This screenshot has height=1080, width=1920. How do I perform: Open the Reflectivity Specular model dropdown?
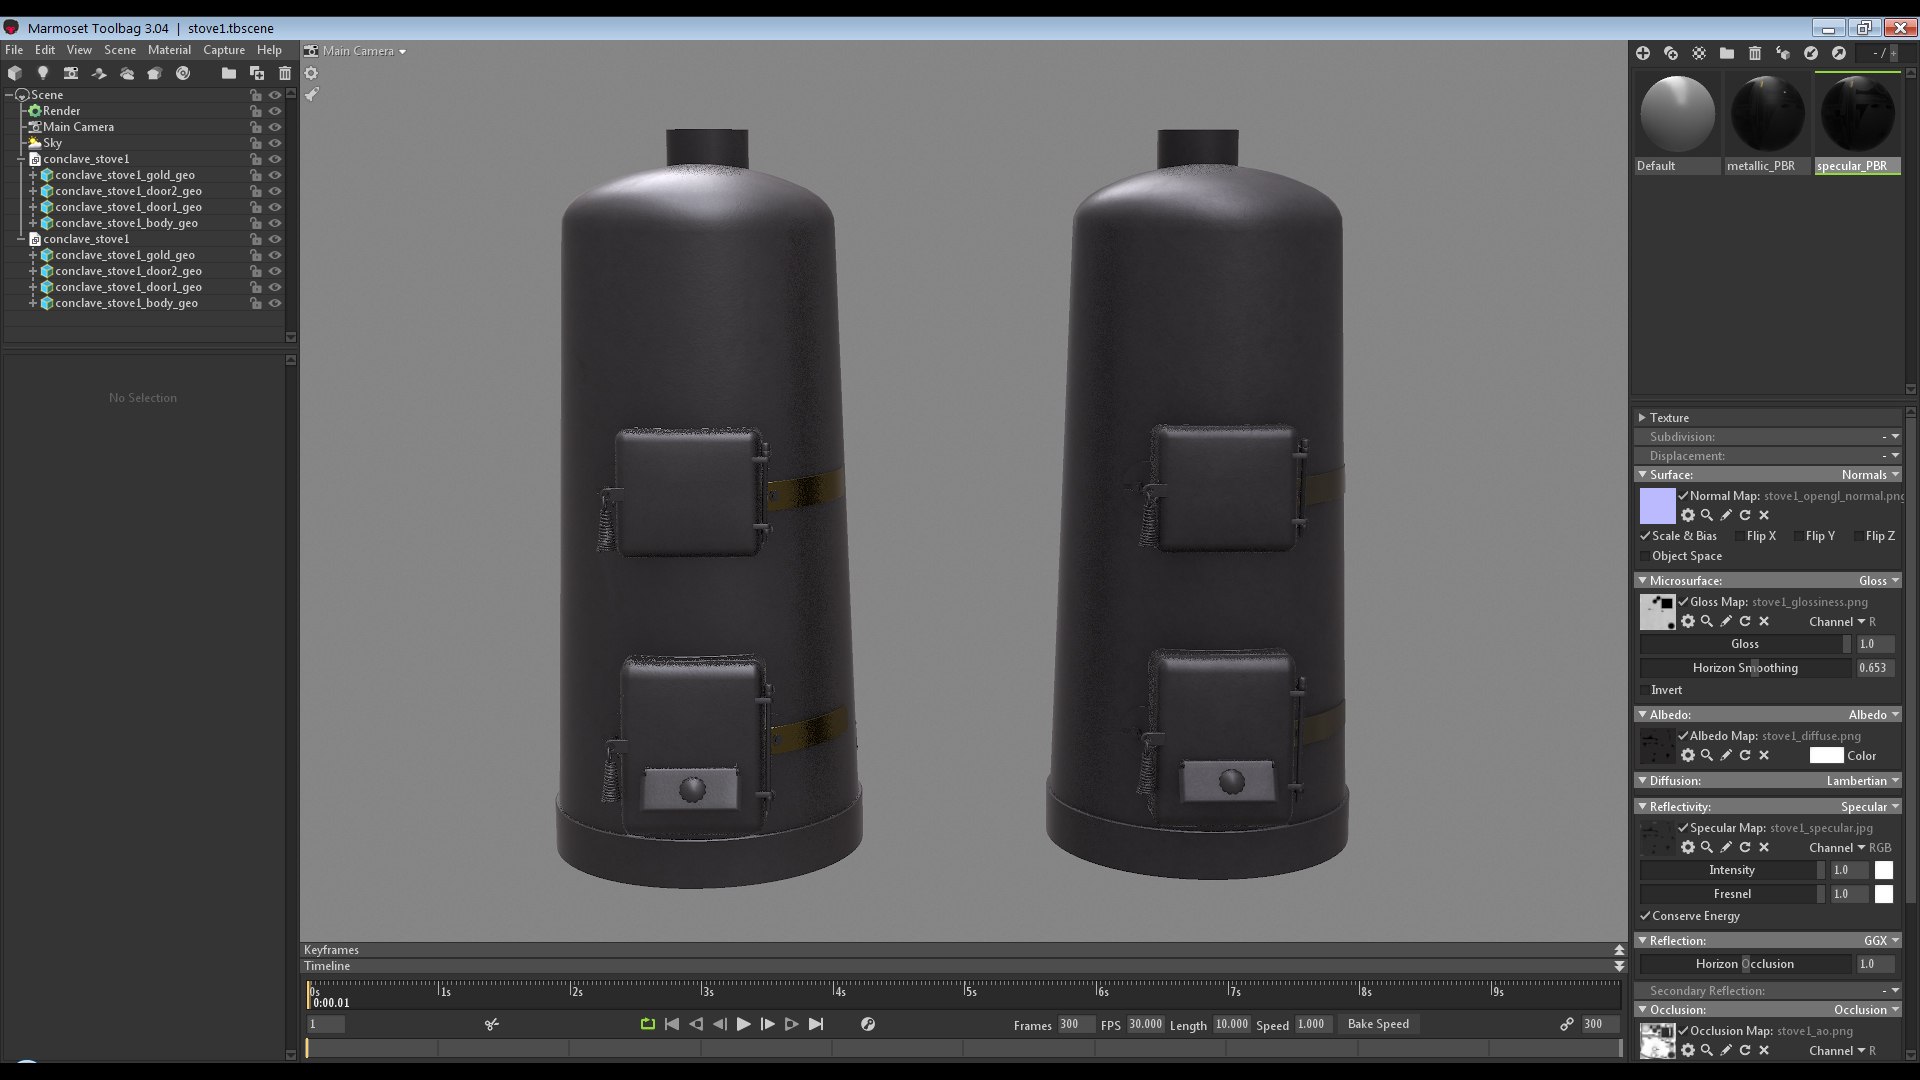click(1870, 807)
